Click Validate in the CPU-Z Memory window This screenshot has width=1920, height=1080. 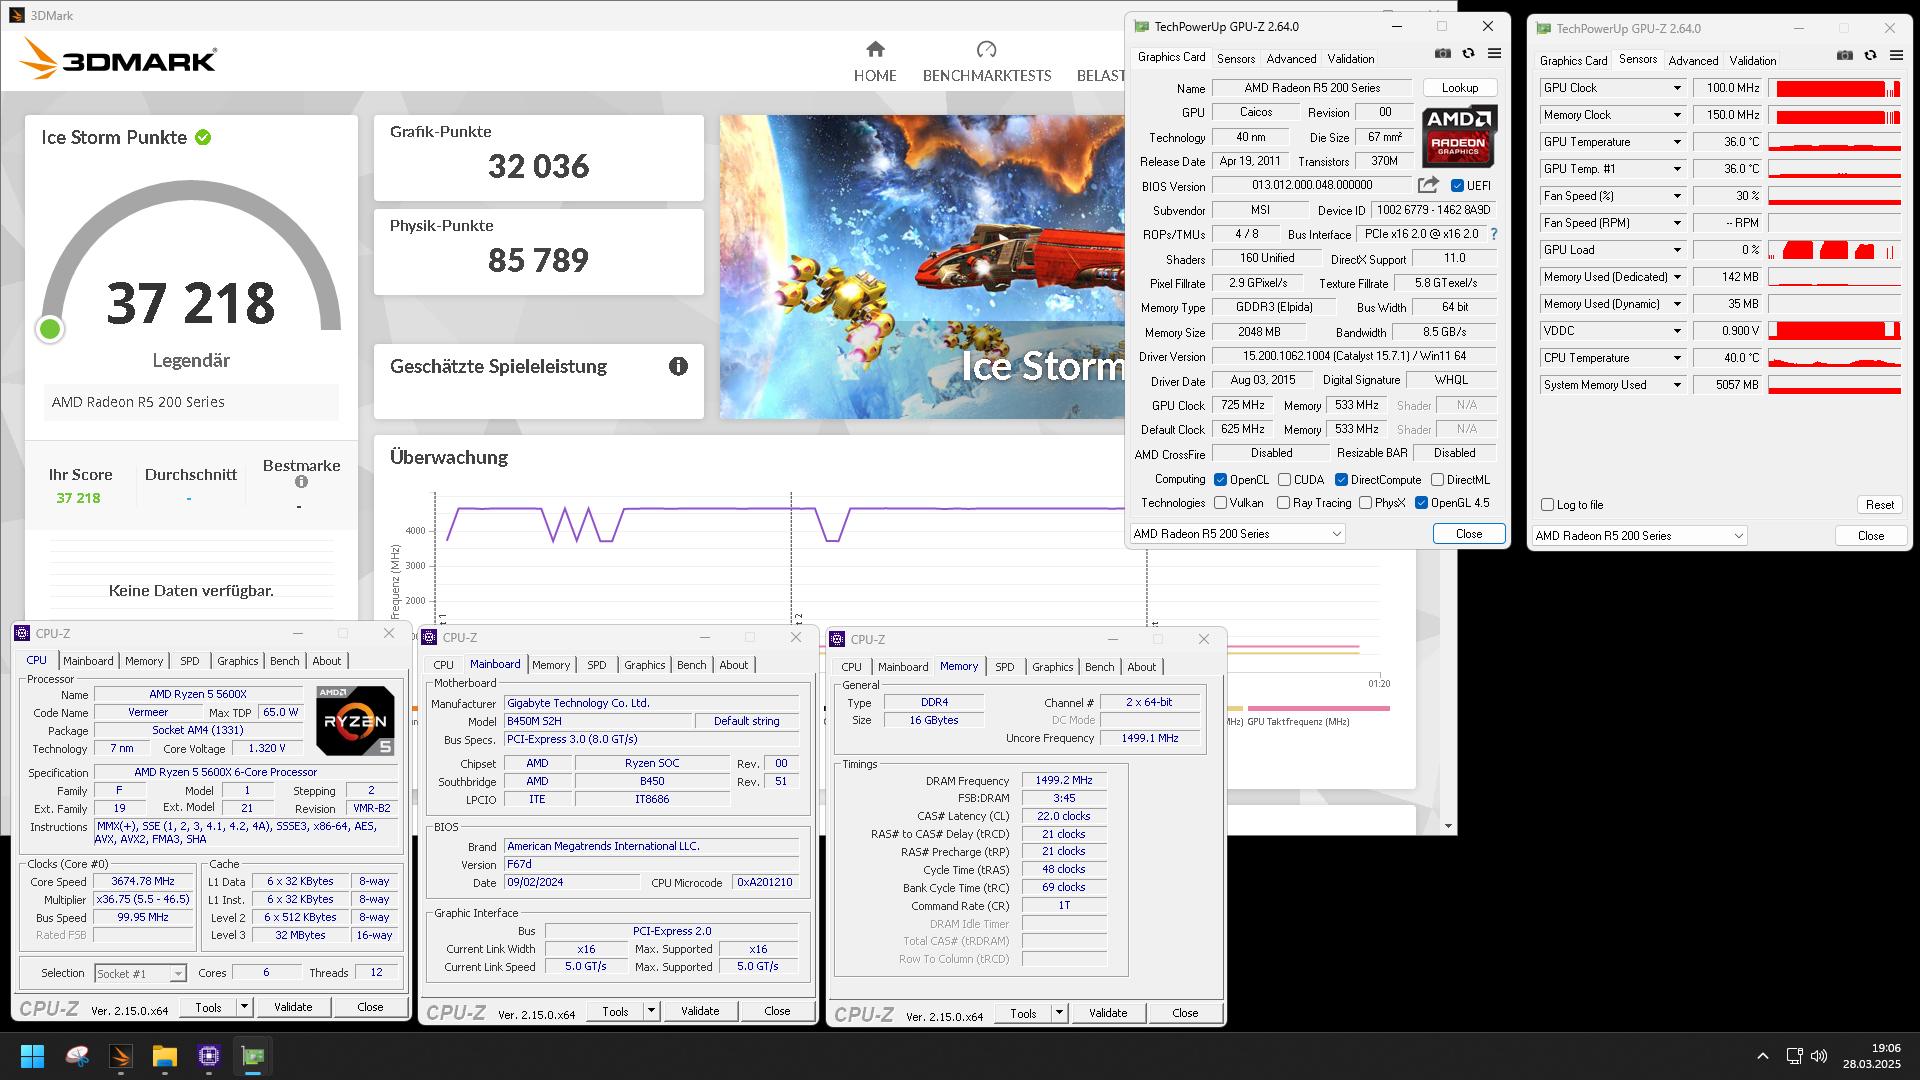[1107, 1013]
